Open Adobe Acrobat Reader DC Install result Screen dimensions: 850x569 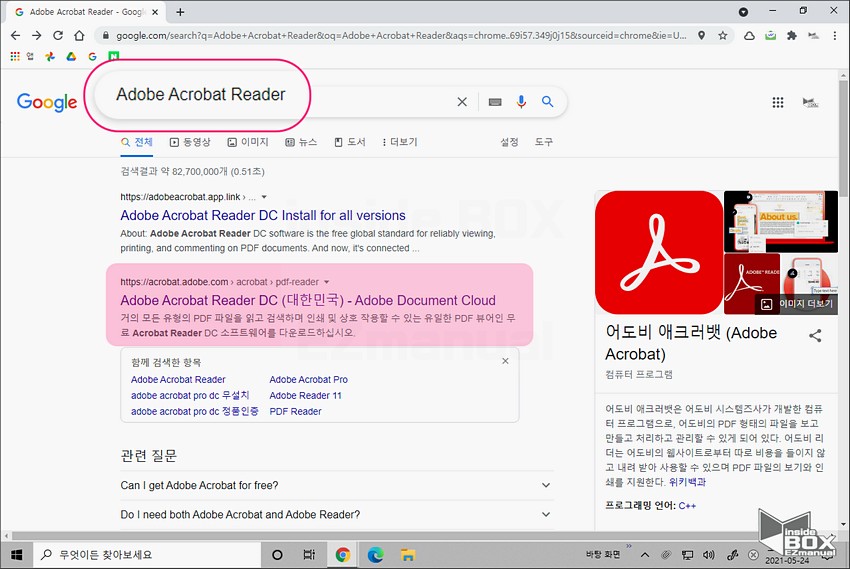tap(263, 215)
